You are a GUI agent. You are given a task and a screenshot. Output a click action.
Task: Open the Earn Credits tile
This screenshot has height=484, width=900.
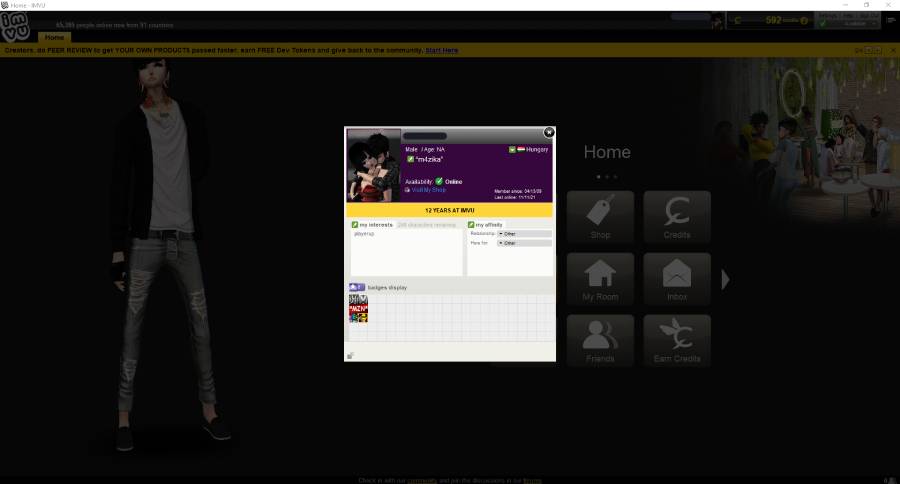click(x=677, y=340)
